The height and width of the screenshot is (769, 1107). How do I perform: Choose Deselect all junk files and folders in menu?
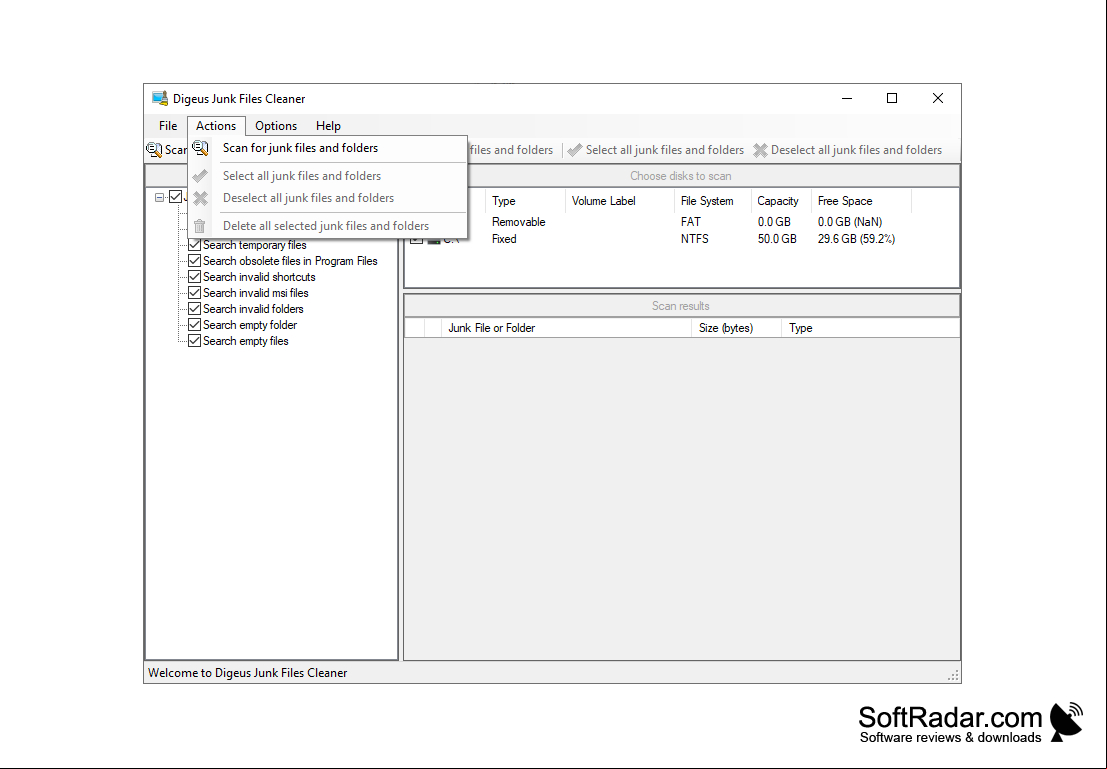pyautogui.click(x=328, y=198)
